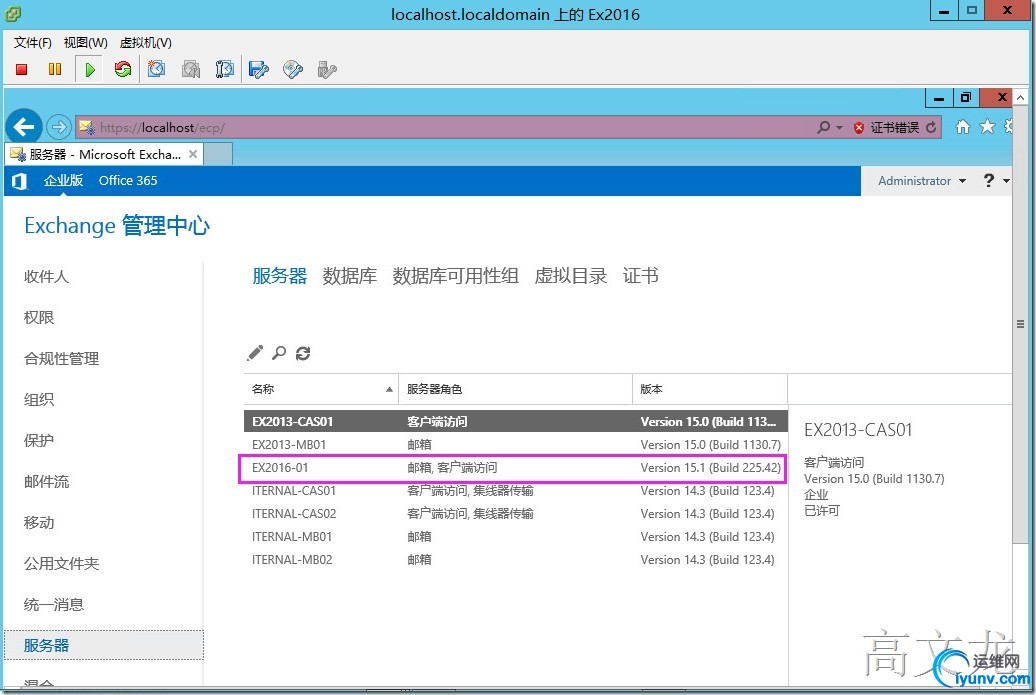Open 权限 in the left navigation

pos(39,318)
